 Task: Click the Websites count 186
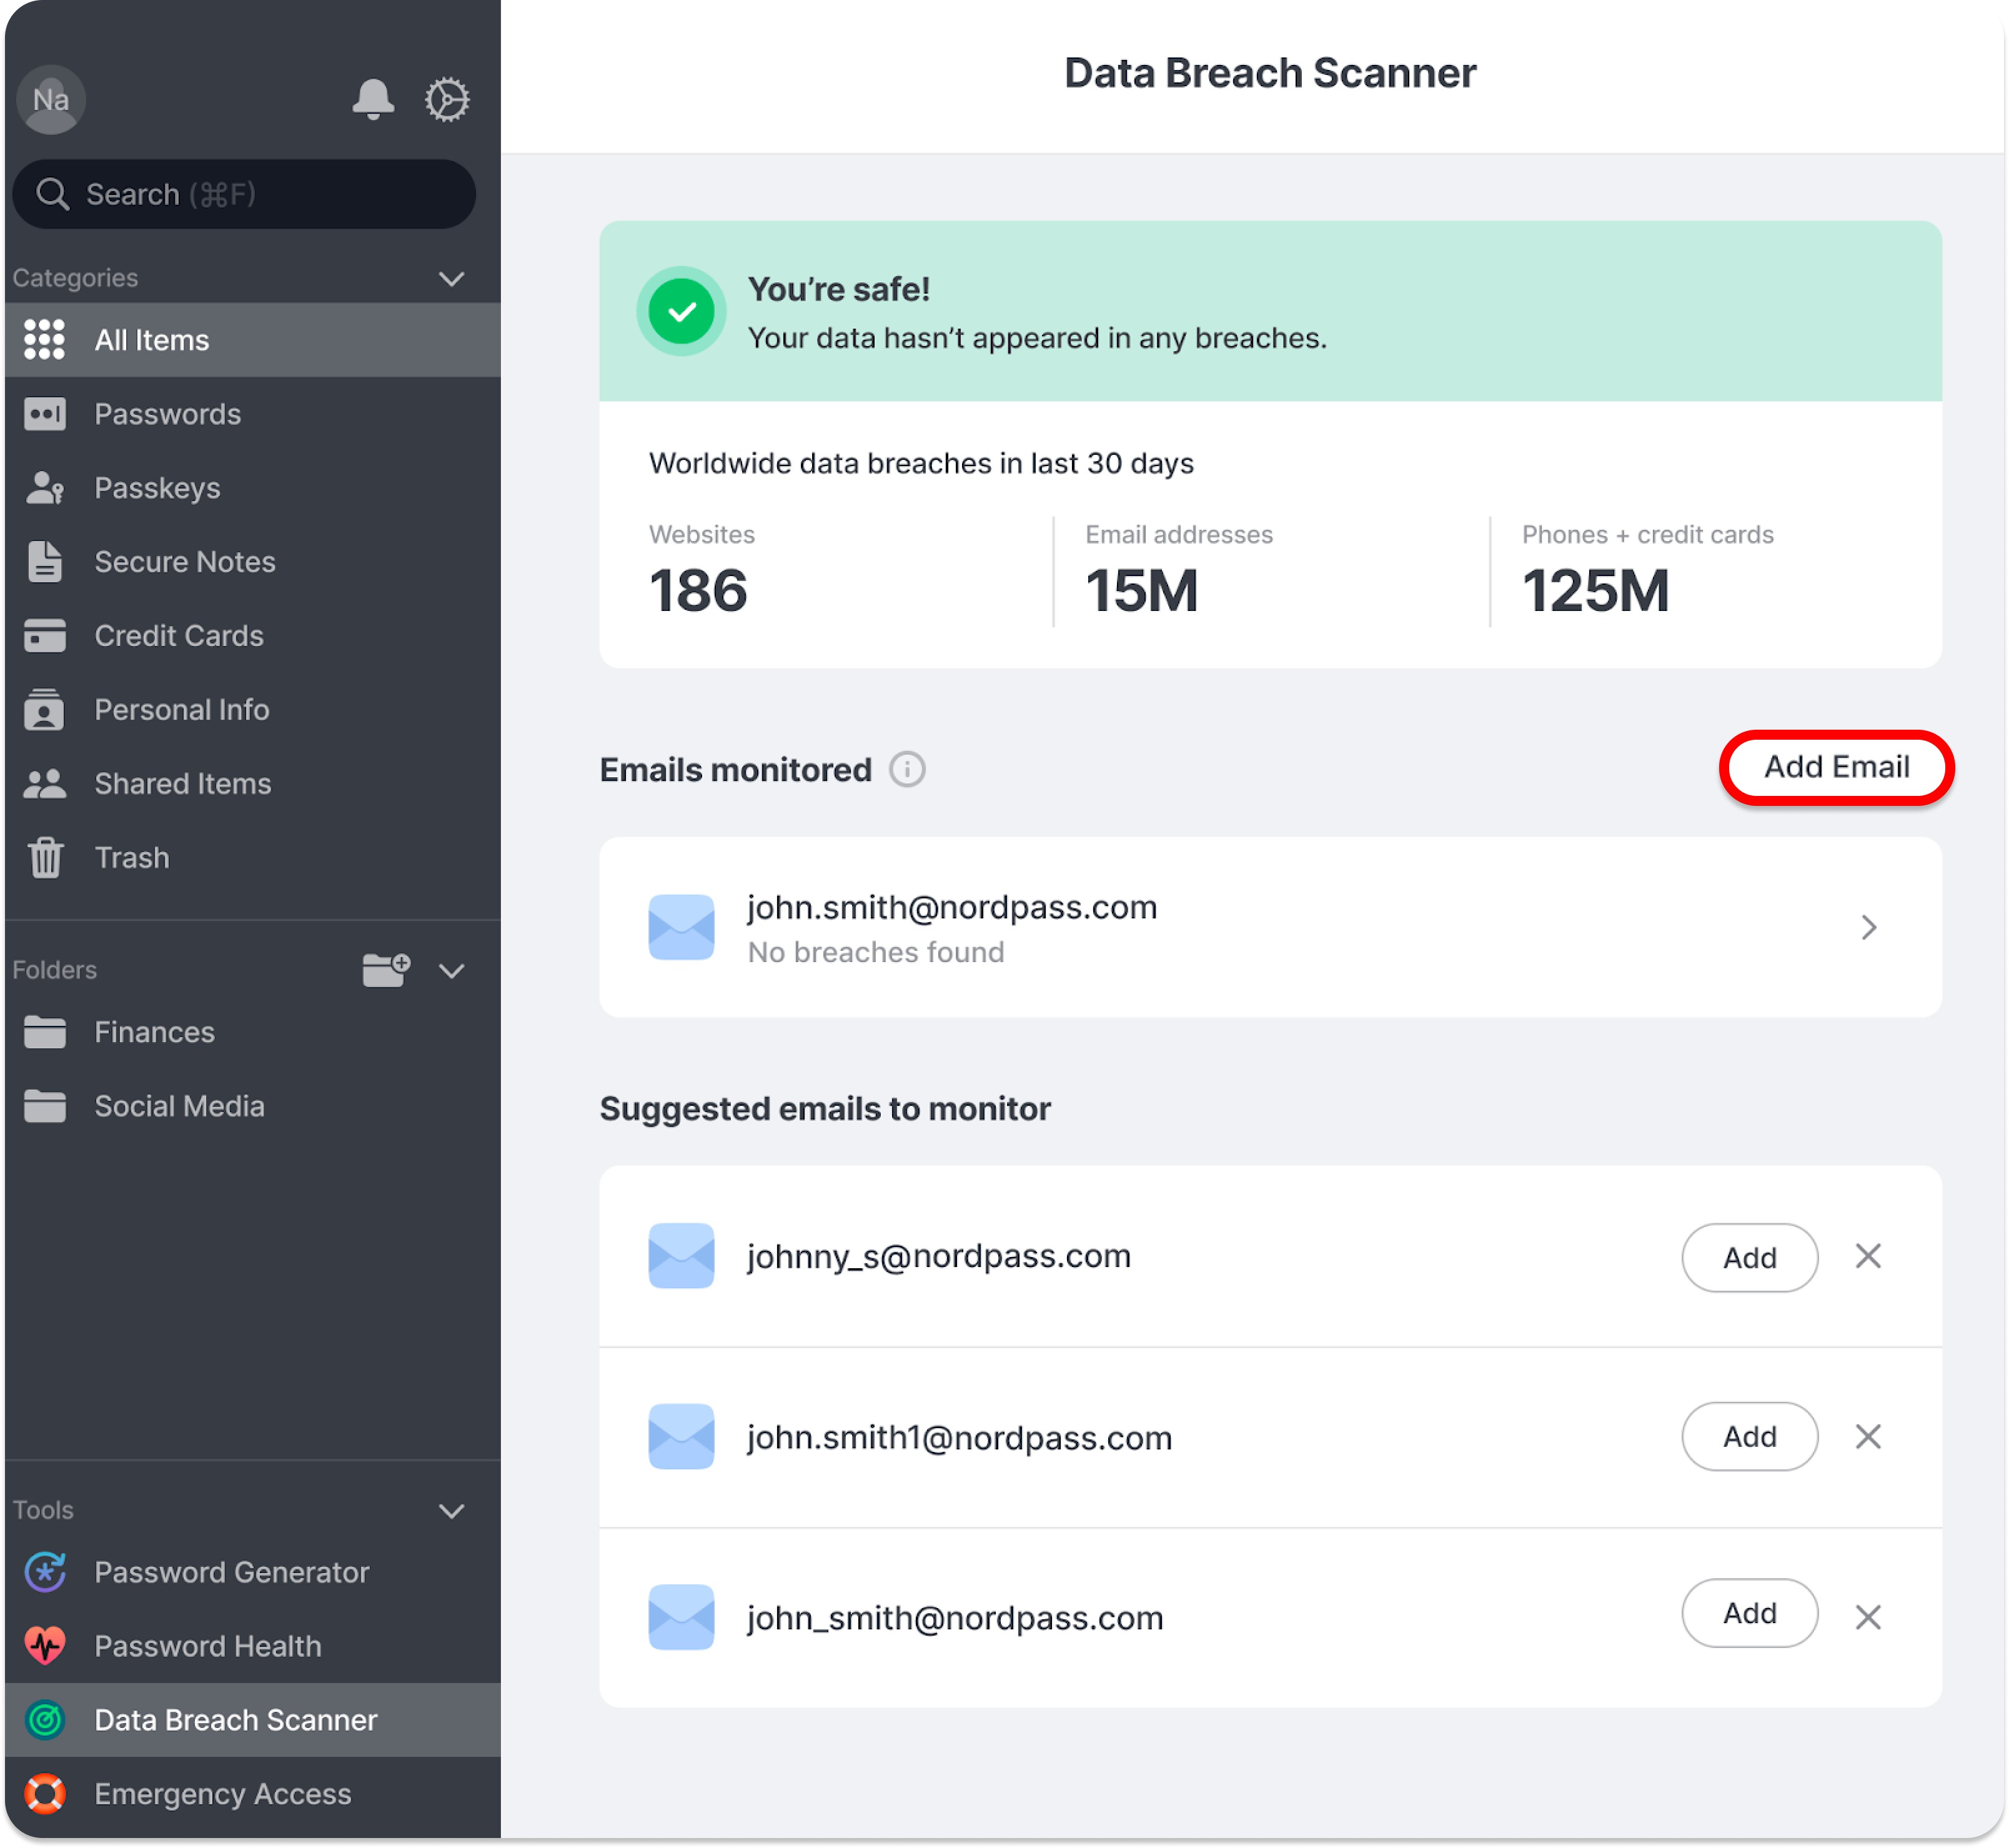[698, 590]
